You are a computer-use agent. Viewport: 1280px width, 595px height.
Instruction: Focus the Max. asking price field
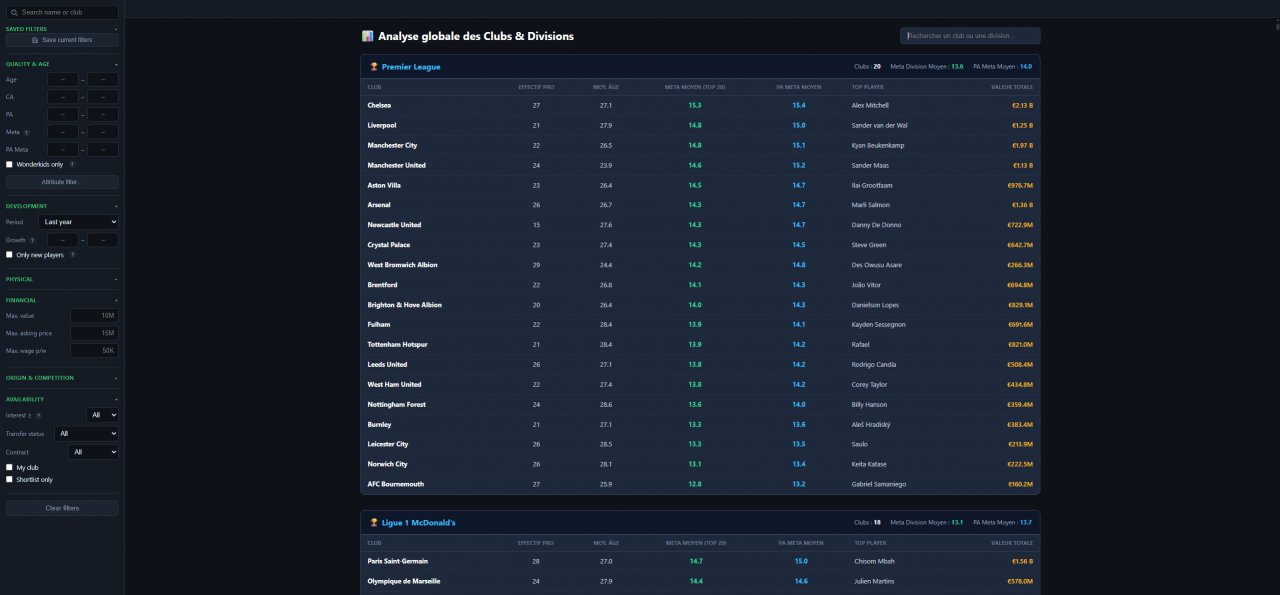93,333
